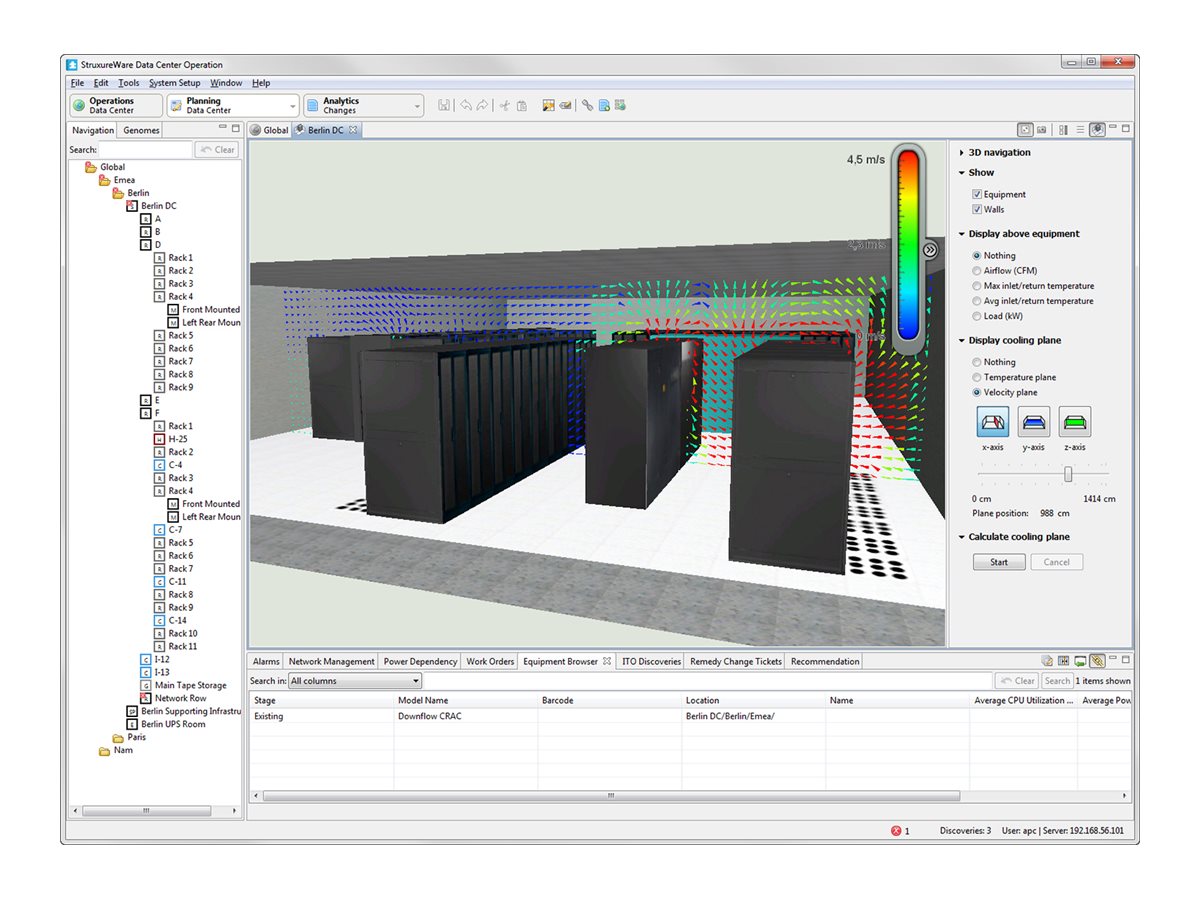This screenshot has height=900, width=1200.
Task: Open the System Setup menu
Action: tap(174, 83)
